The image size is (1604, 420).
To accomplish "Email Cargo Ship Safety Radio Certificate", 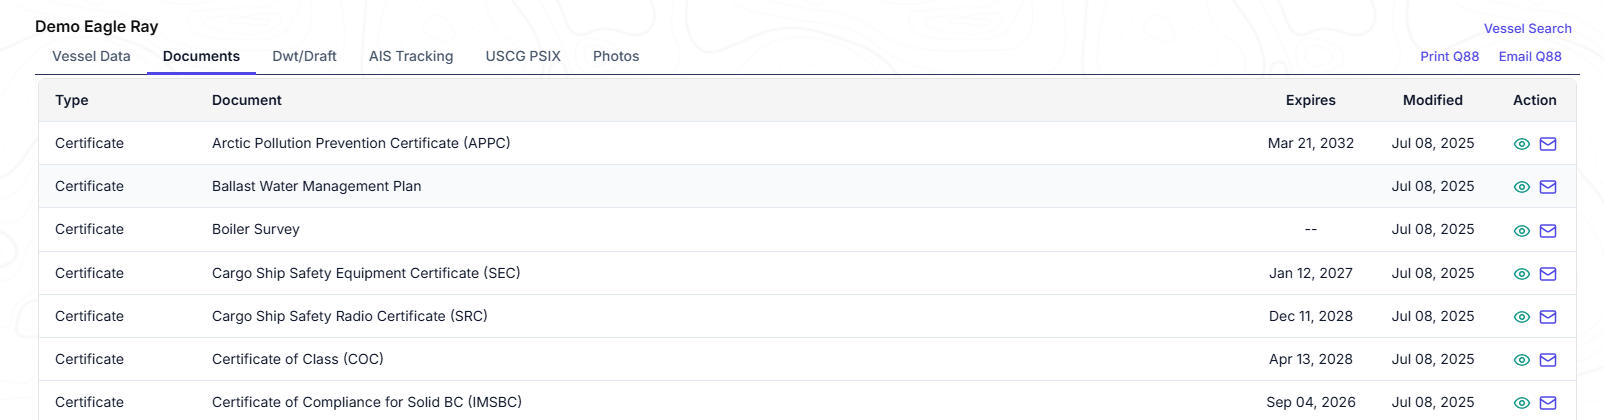I will tap(1548, 317).
